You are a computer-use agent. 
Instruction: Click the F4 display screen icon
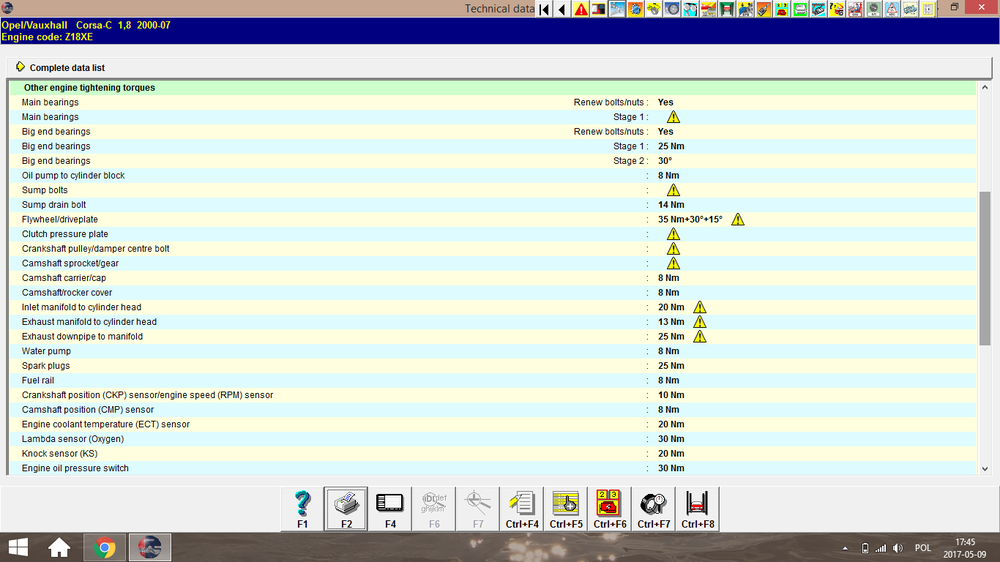pos(390,508)
